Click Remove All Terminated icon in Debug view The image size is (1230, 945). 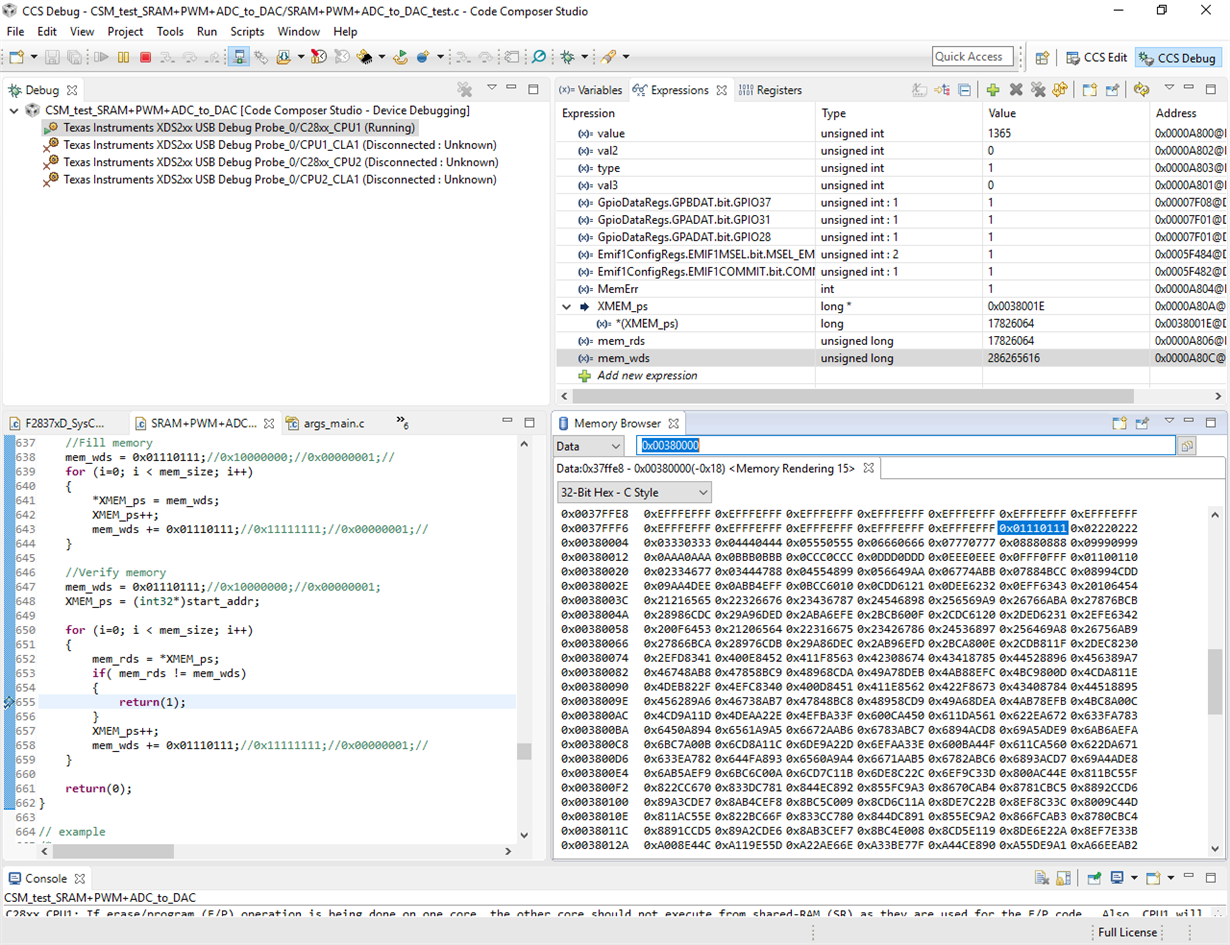point(464,90)
